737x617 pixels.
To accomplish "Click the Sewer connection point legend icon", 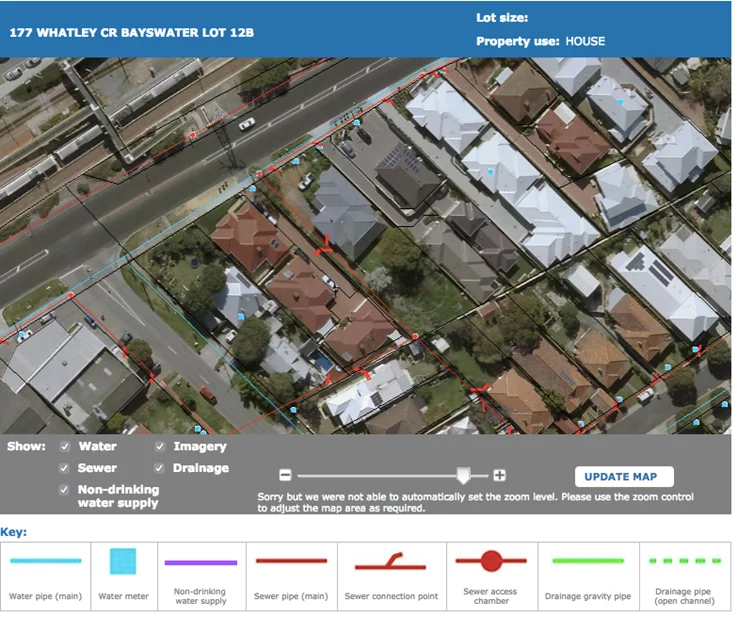I will (391, 562).
